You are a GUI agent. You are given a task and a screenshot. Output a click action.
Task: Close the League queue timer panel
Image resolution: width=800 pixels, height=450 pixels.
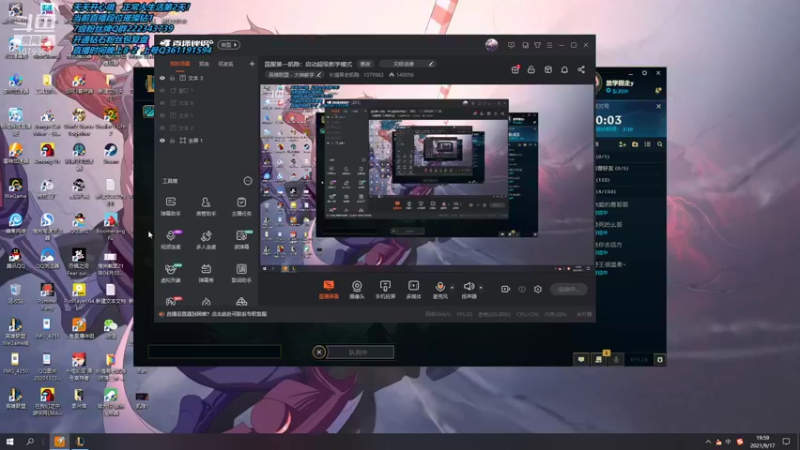[659, 106]
